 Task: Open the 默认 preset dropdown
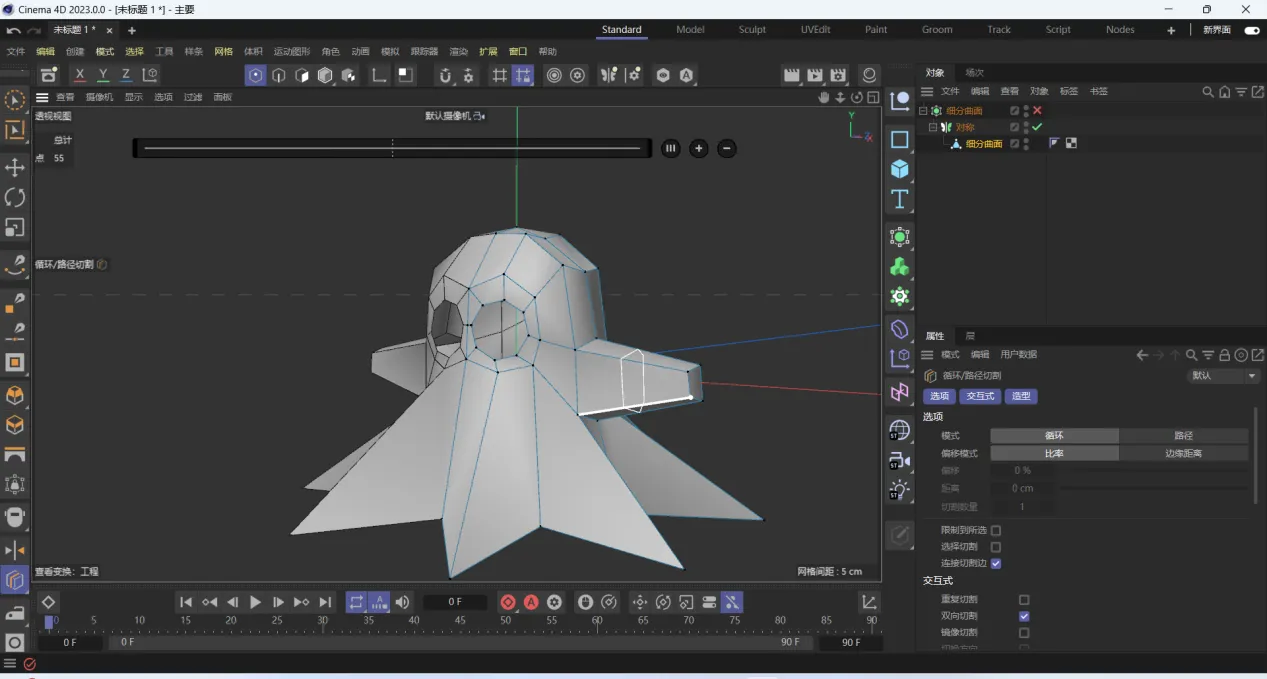pyautogui.click(x=1224, y=376)
